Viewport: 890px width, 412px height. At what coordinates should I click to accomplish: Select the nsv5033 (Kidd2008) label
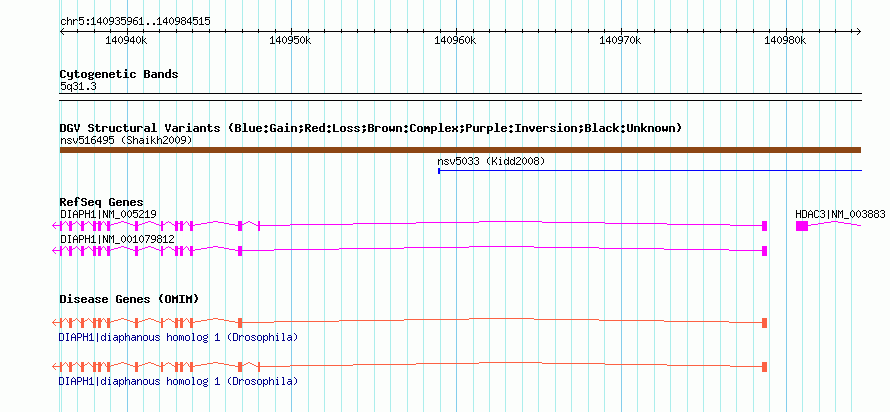[x=491, y=162]
